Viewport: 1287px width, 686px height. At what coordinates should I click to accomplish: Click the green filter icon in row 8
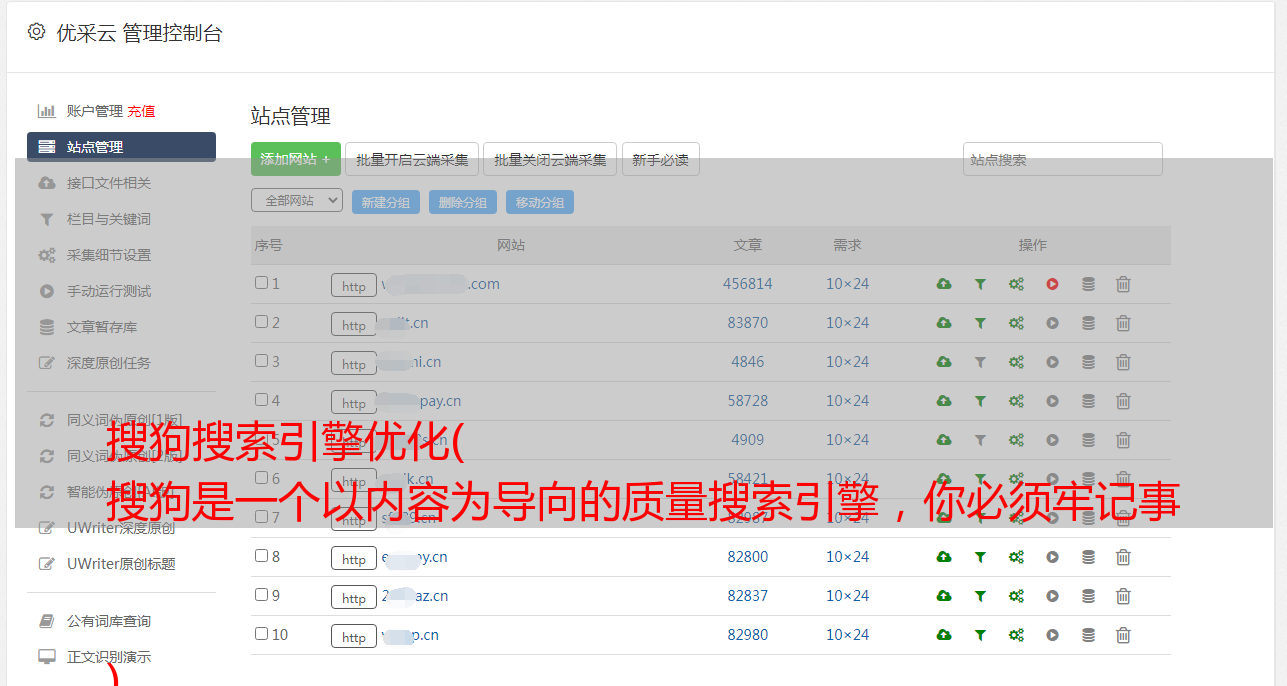(x=980, y=557)
